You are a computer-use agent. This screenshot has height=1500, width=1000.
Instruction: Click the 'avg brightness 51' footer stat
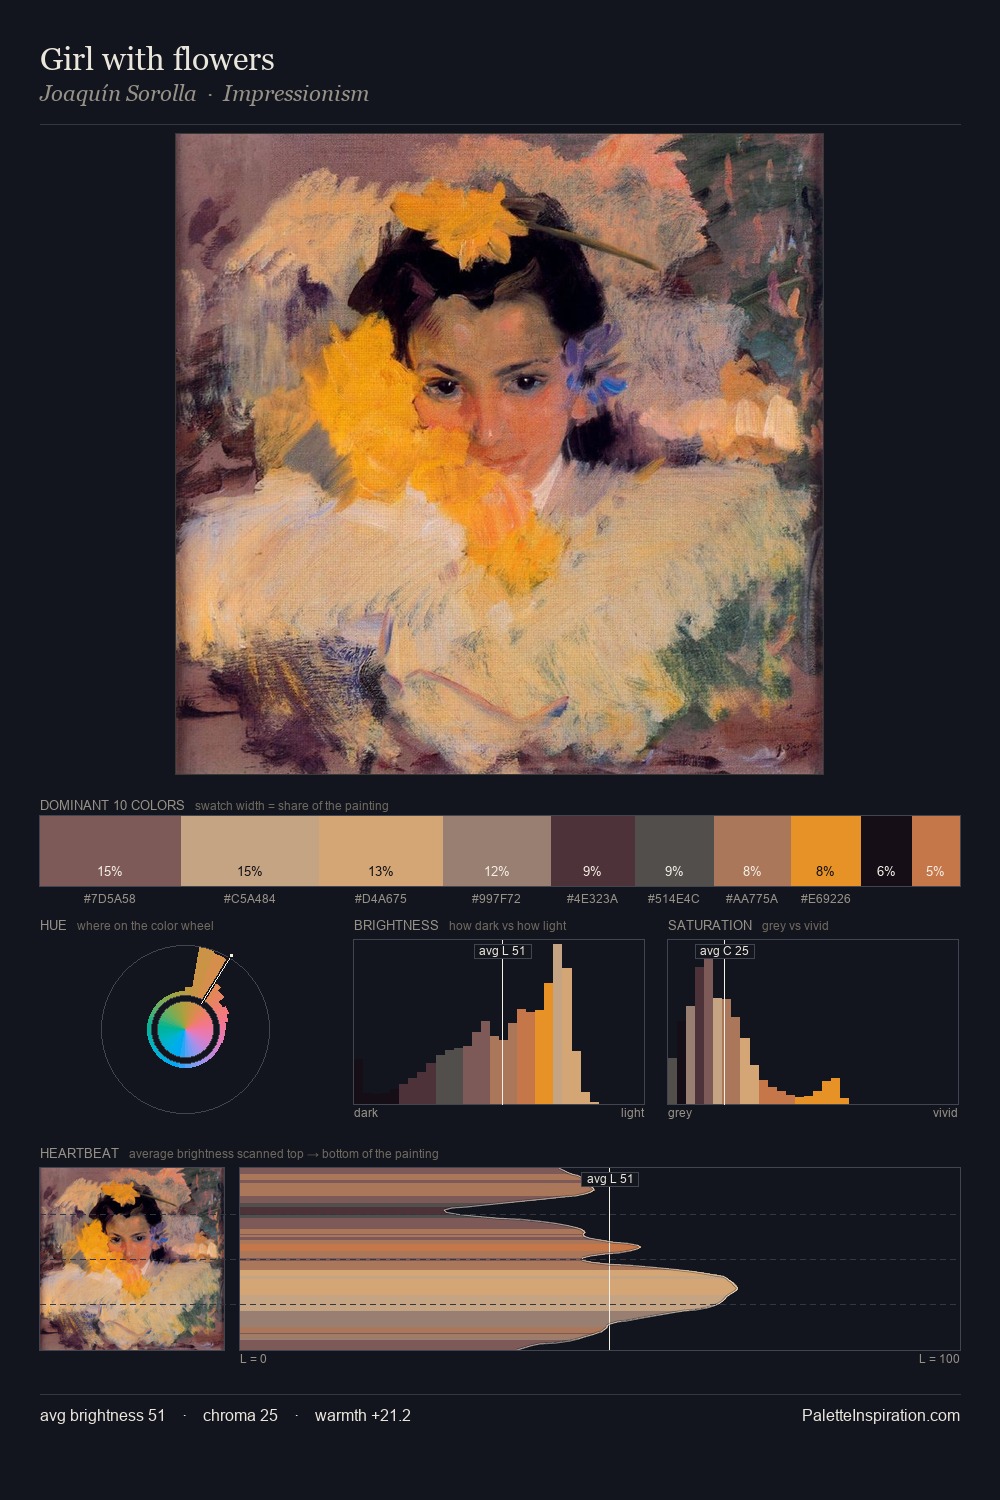(103, 1415)
